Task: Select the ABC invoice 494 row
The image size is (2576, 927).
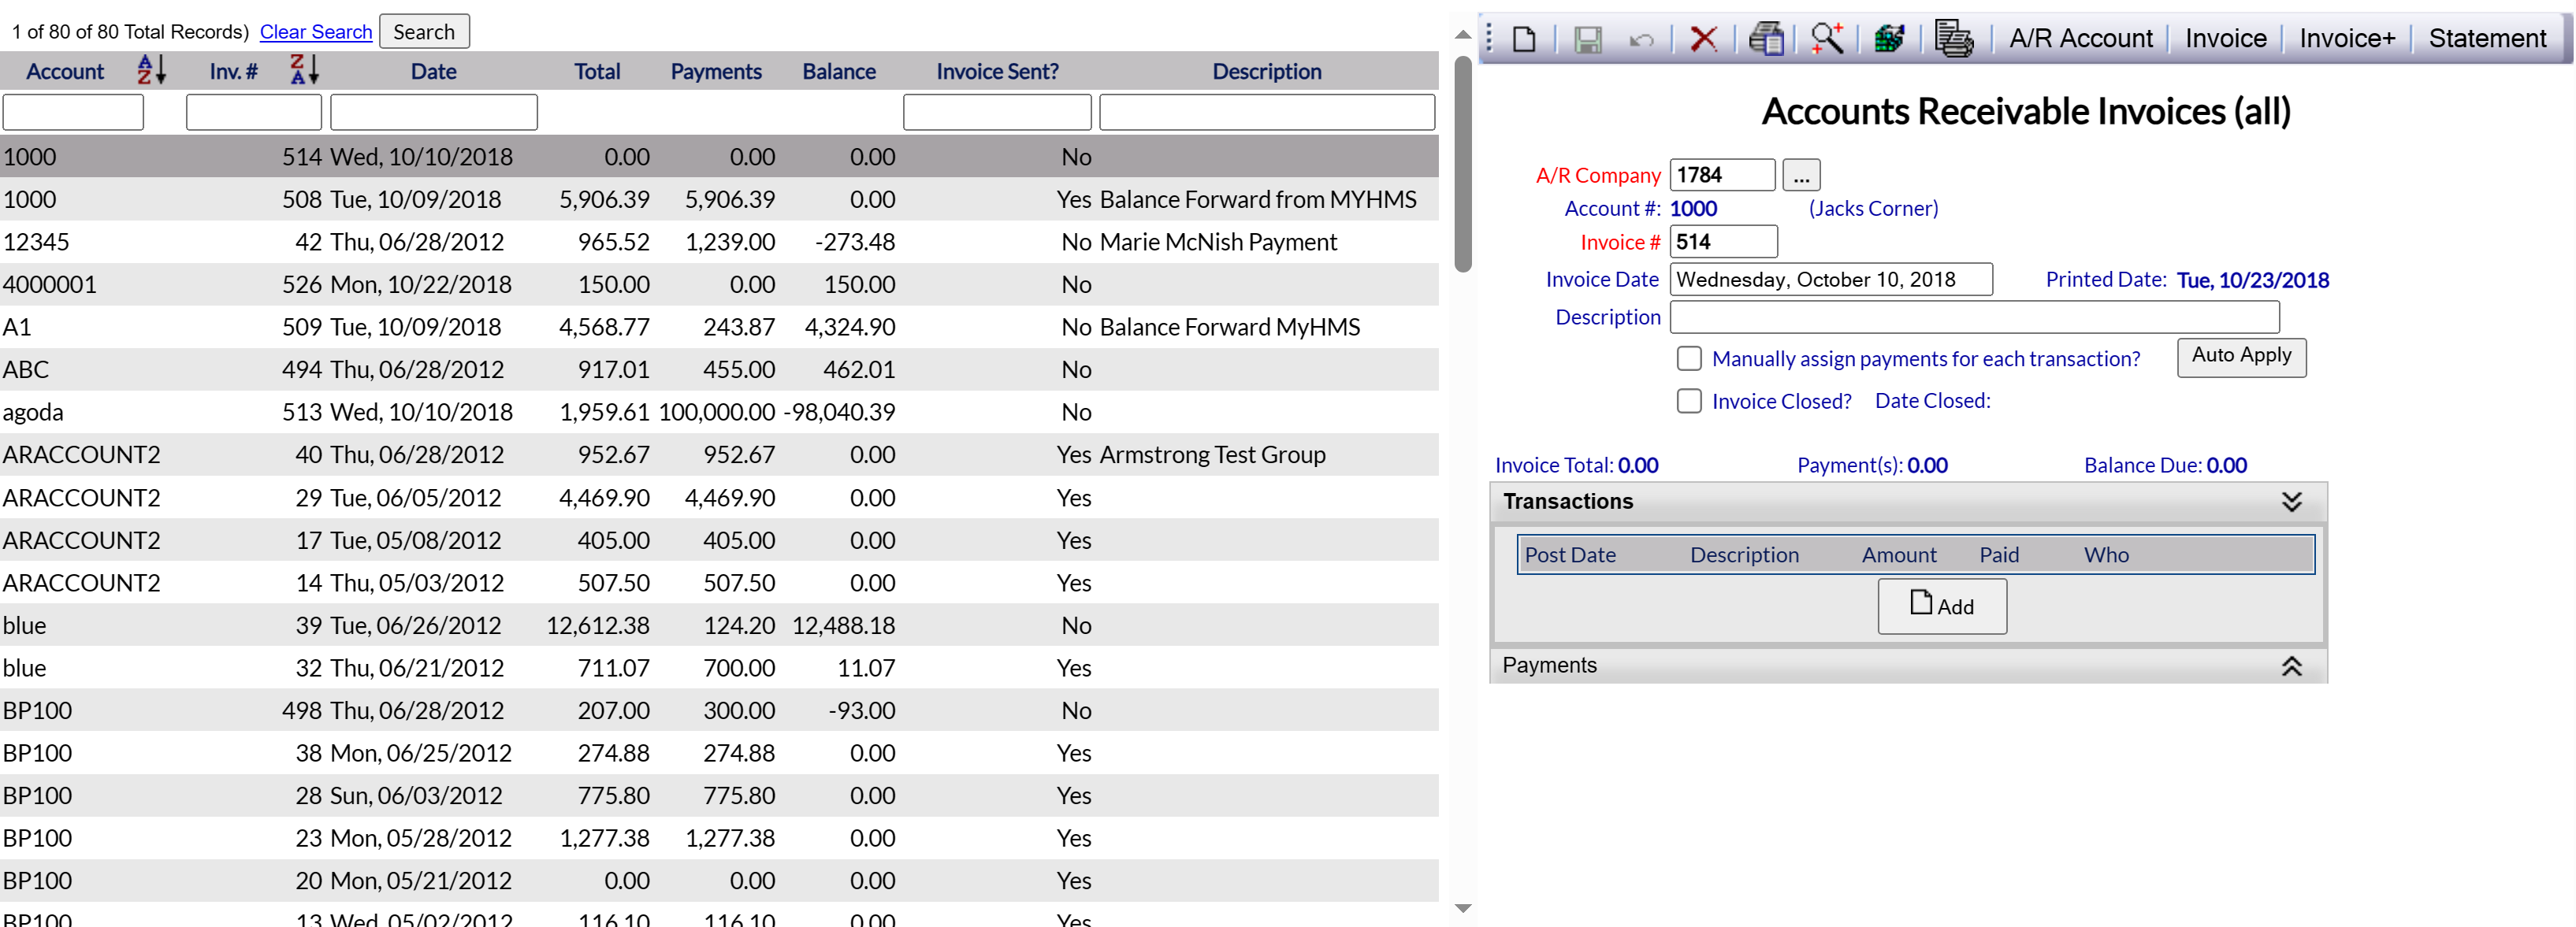Action: coord(719,369)
